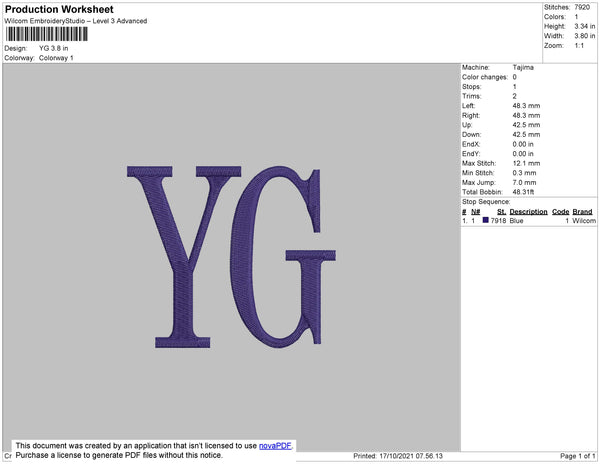
Task: Select the 'Blue' thread description
Action: 516,221
